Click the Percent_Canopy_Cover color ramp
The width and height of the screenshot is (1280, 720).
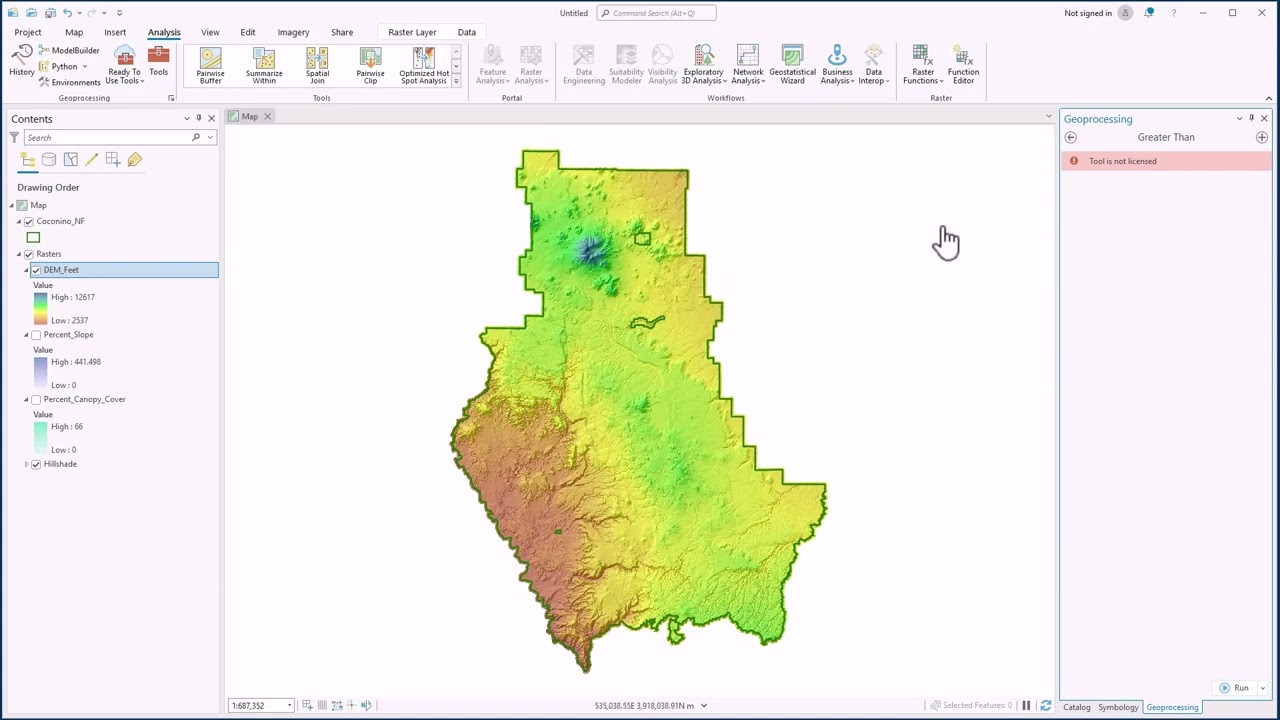(x=40, y=438)
